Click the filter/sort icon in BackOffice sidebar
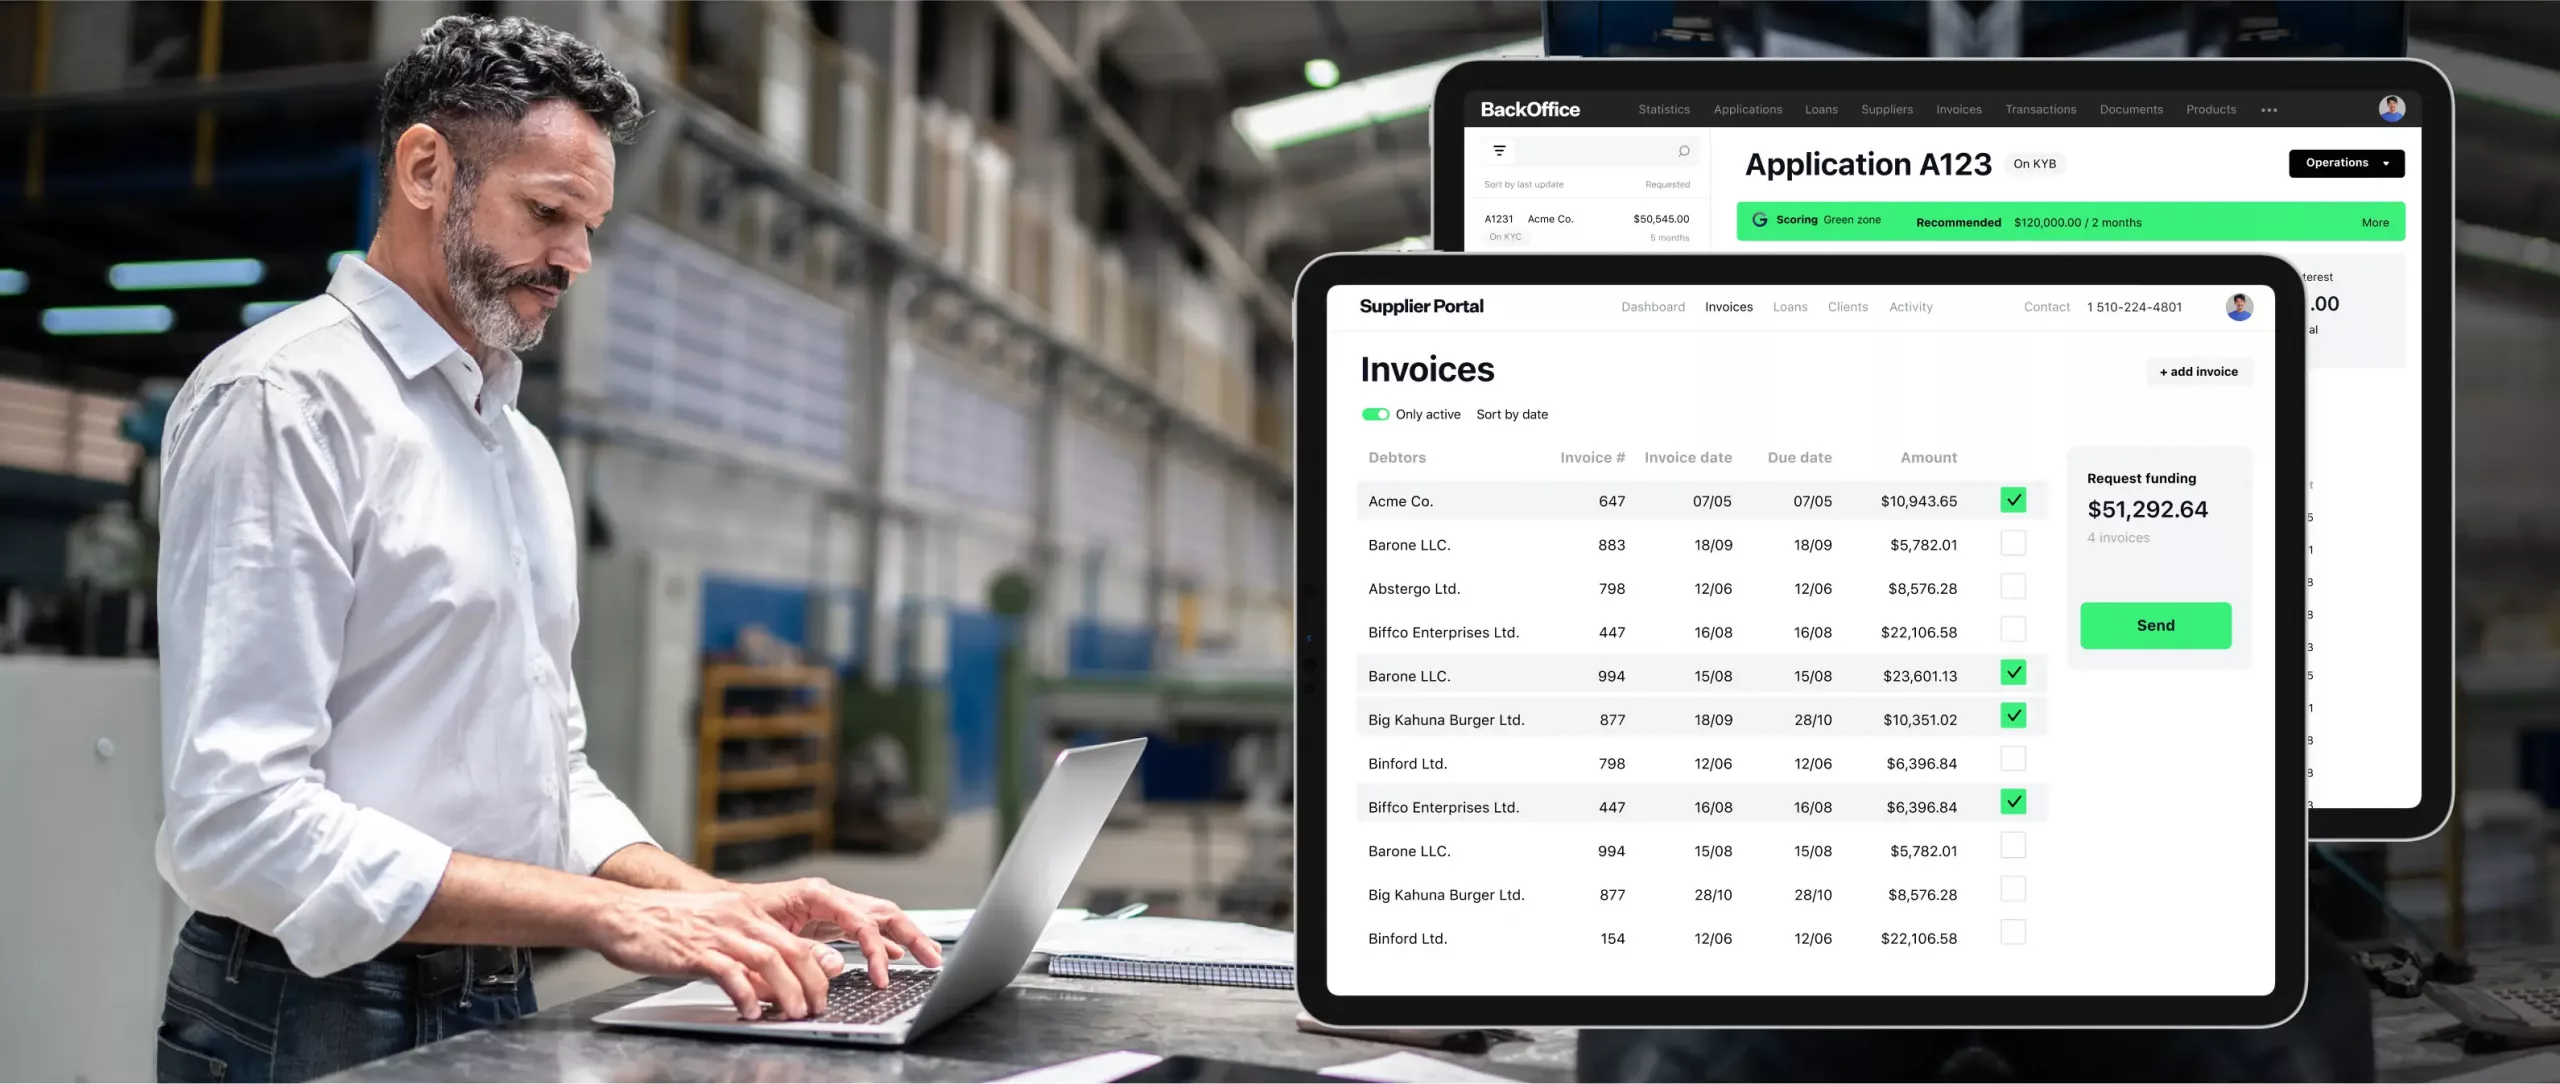 tap(1500, 150)
